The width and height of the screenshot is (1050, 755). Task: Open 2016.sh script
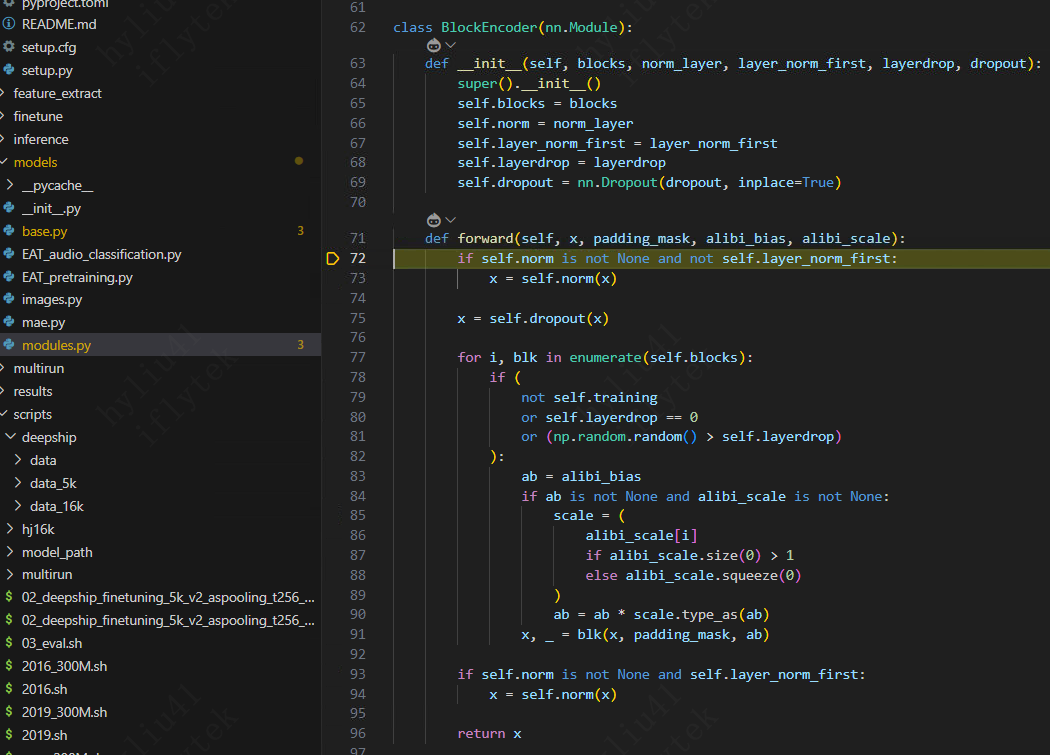coord(44,689)
